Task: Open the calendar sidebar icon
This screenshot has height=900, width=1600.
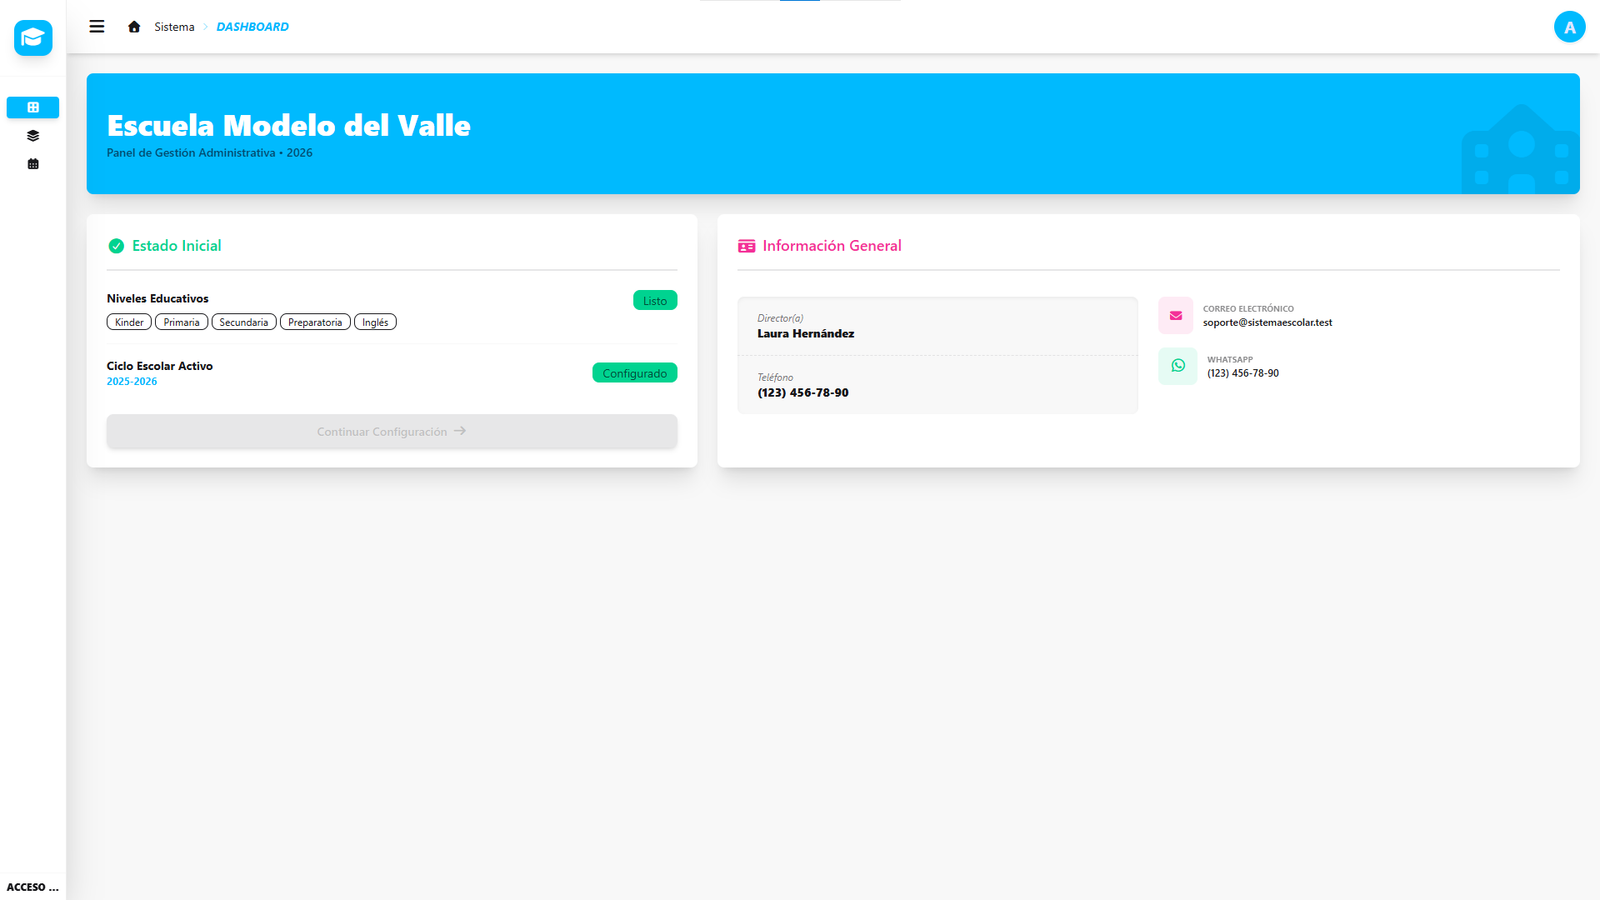Action: 33,164
